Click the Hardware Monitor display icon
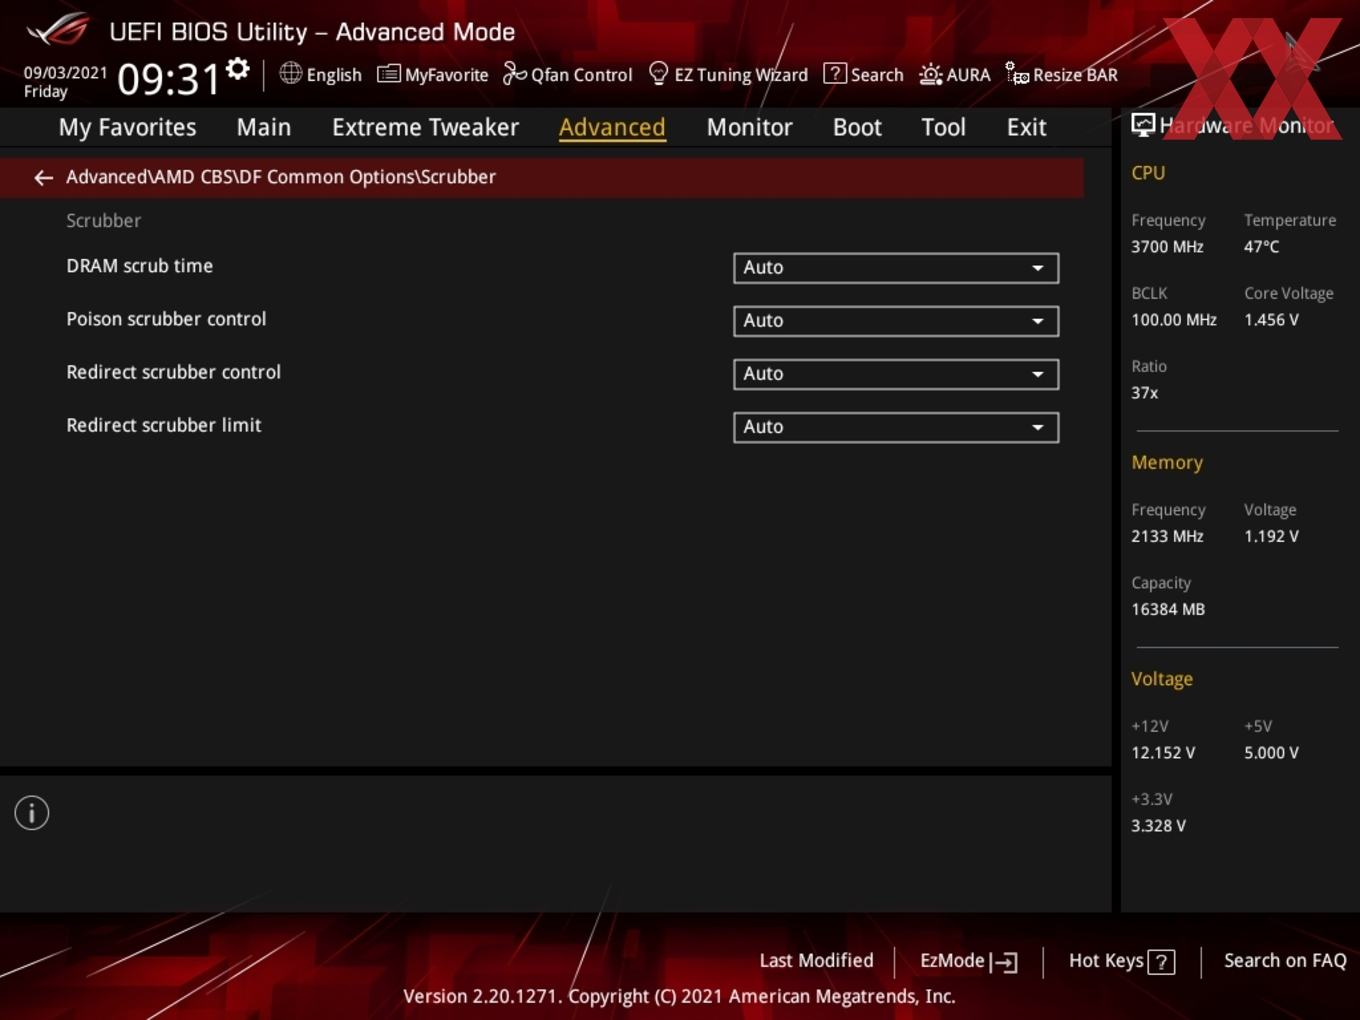 (x=1143, y=125)
